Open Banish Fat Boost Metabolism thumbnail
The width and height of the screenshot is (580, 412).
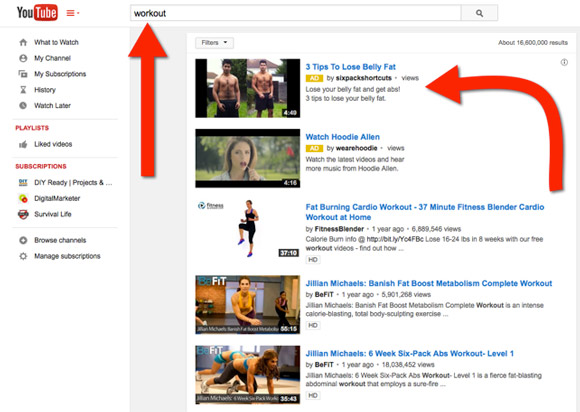click(247, 305)
